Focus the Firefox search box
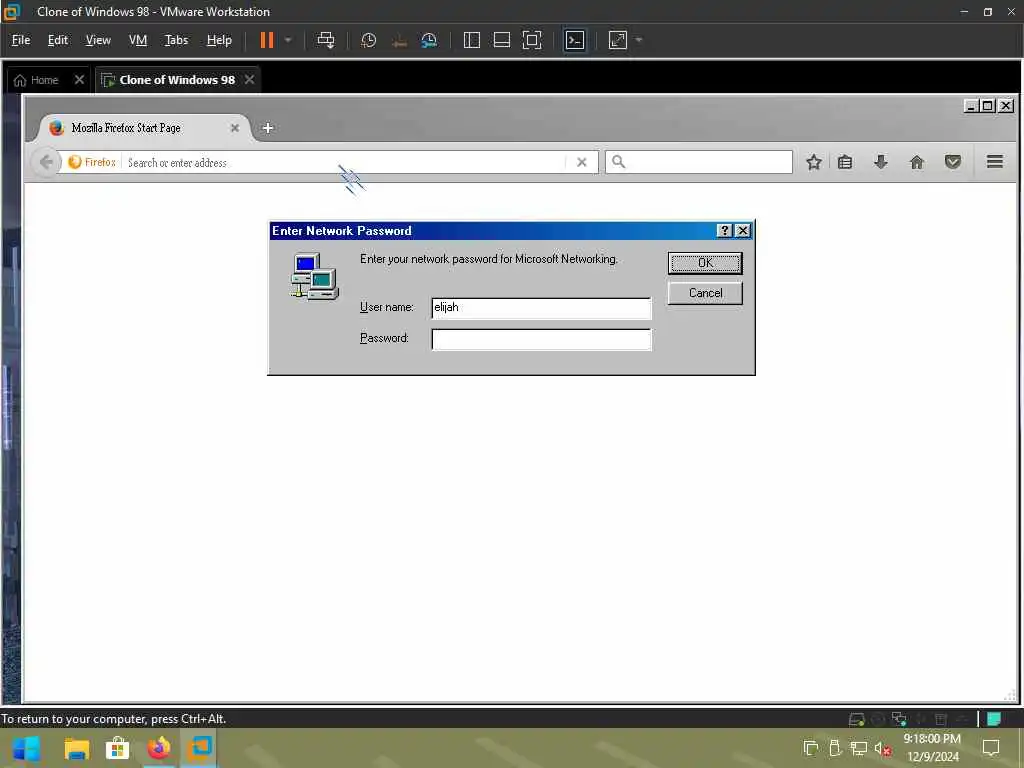 pyautogui.click(x=699, y=162)
